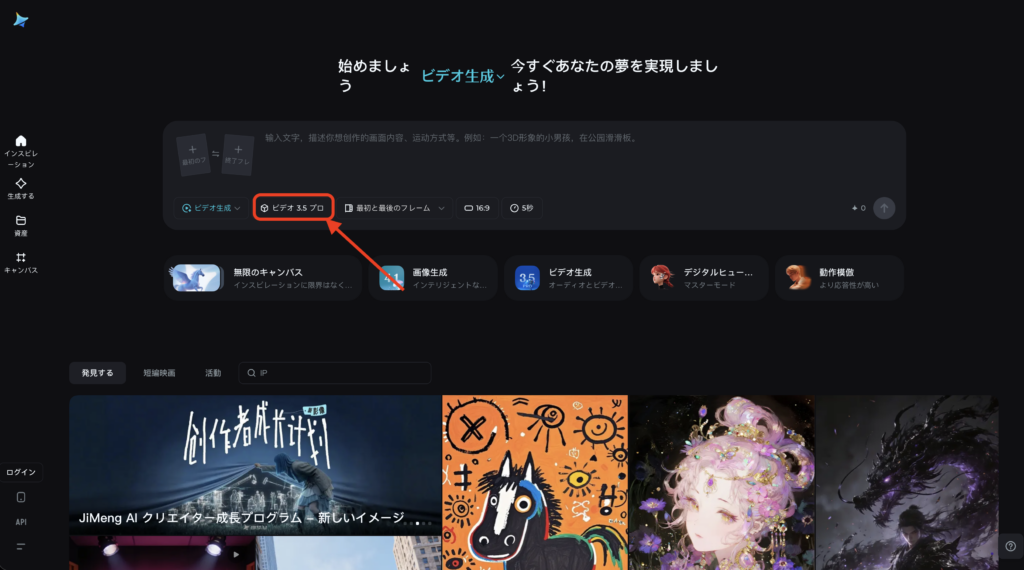Screen dimensions: 1024x570
Task: Click the JiMeng logo at top left
Action: 20,20
